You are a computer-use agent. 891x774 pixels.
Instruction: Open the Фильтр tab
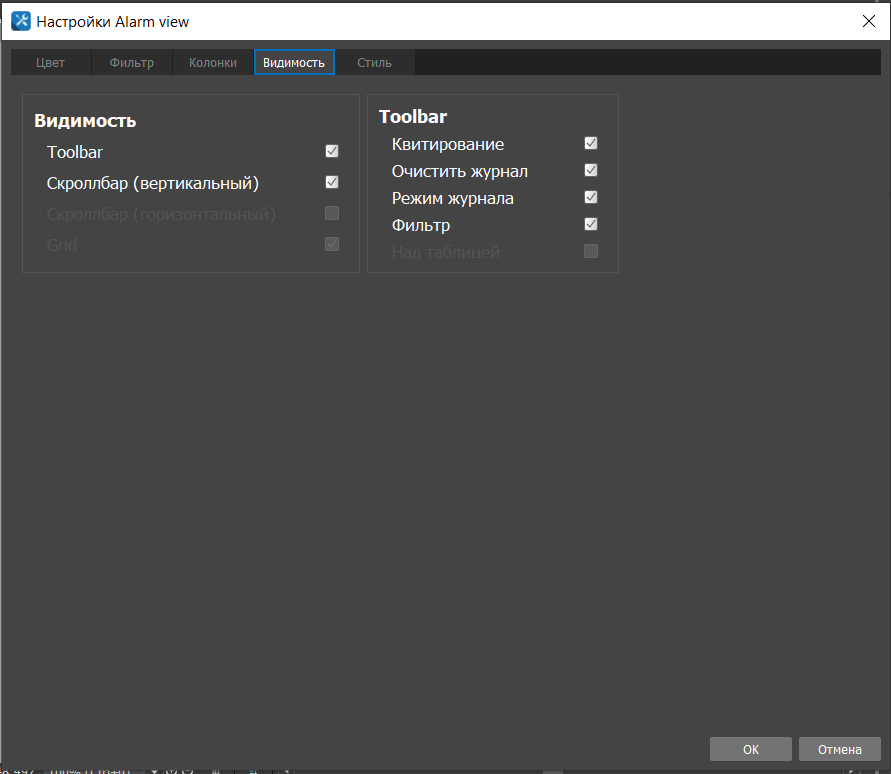click(x=132, y=63)
